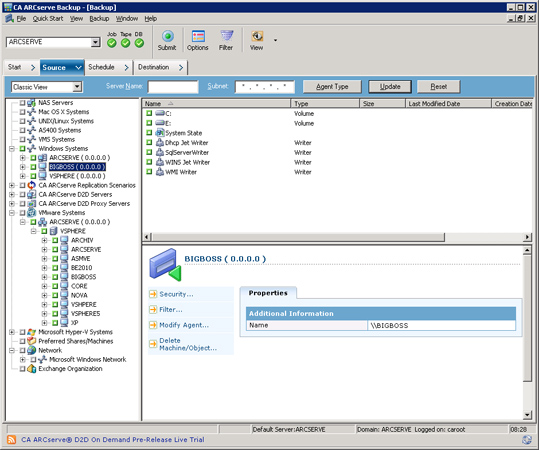Open the Filter funnel toolbar icon
This screenshot has height=450, width=539.
coord(226,36)
